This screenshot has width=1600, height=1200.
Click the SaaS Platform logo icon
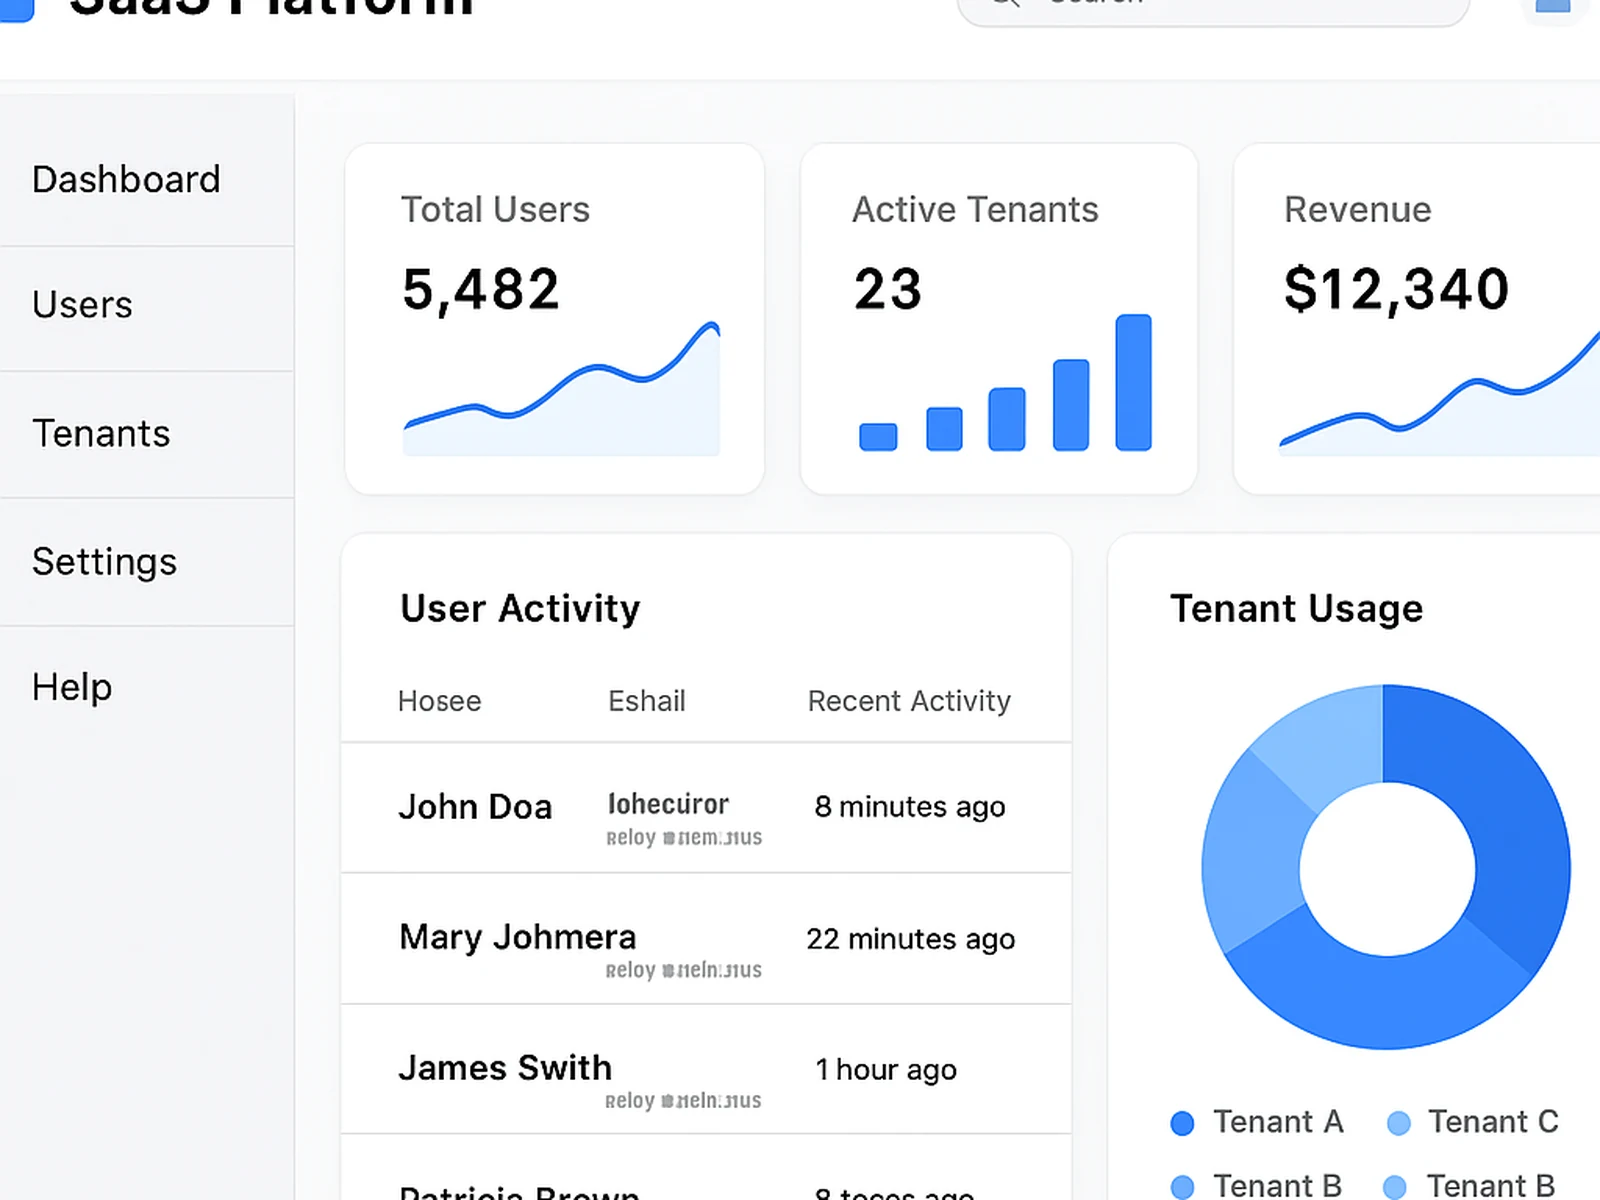pyautogui.click(x=18, y=10)
